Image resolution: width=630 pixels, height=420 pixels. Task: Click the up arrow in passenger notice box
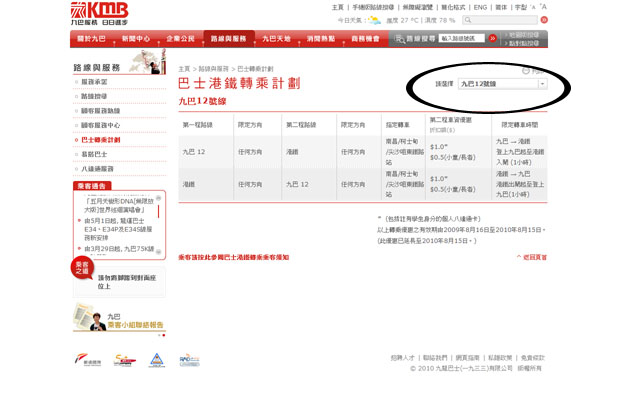(159, 198)
